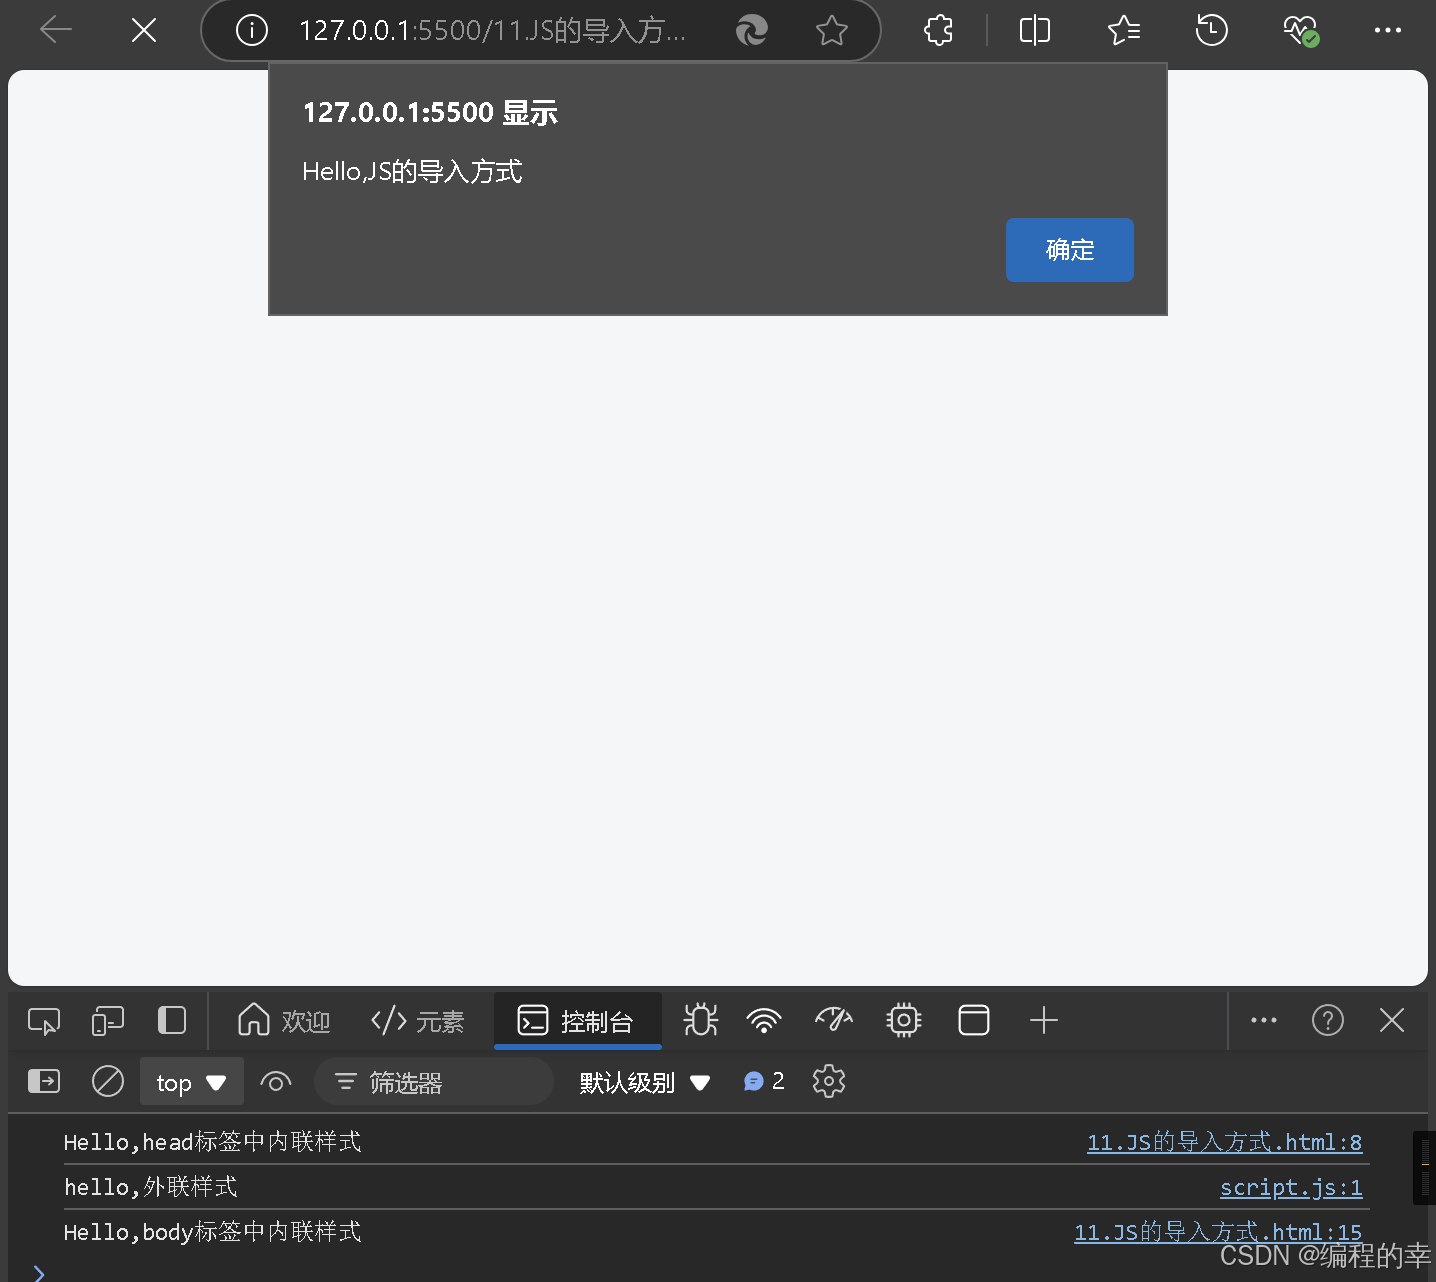Click 确定 to dismiss the alert

1069,250
